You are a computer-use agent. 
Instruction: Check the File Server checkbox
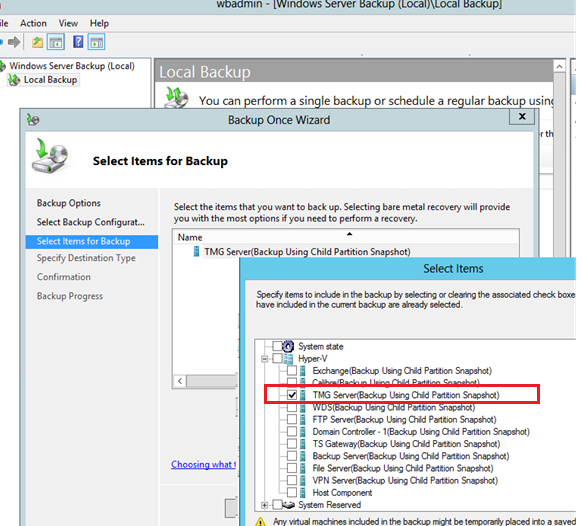coord(292,468)
